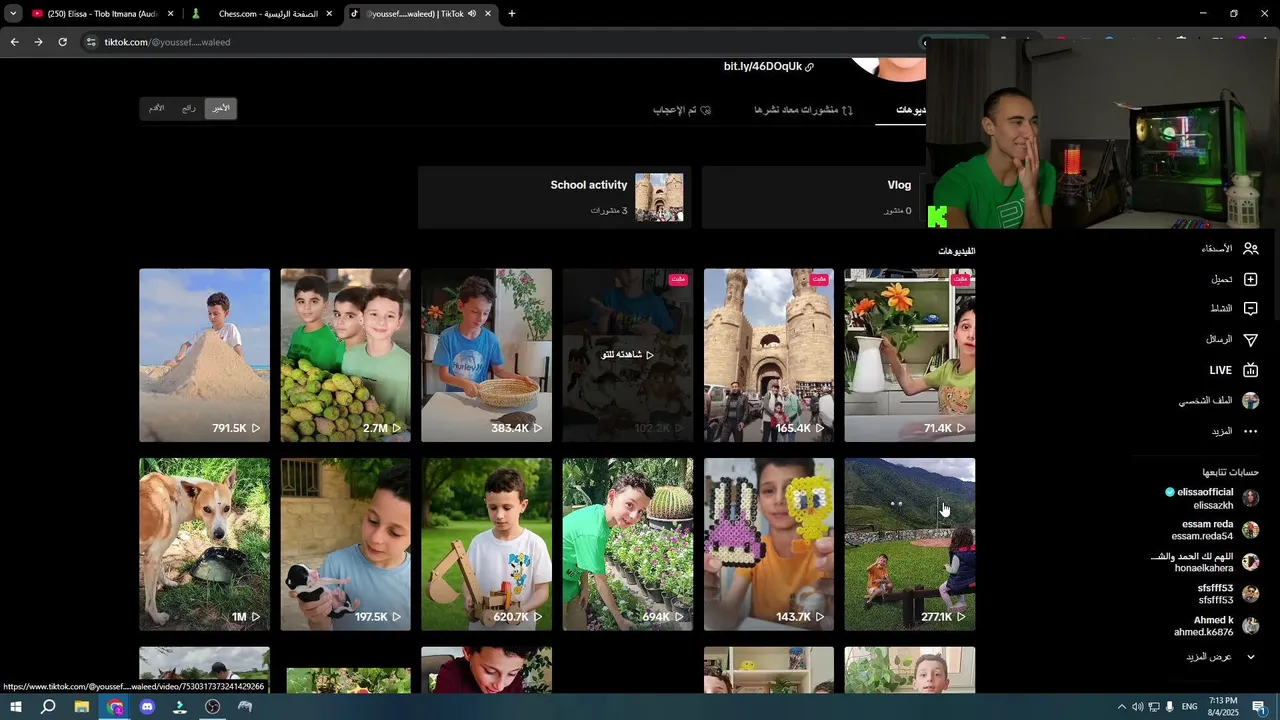This screenshot has width=1280, height=720.
Task: Play the wooden excavator video 620.7K
Action: coord(486,544)
